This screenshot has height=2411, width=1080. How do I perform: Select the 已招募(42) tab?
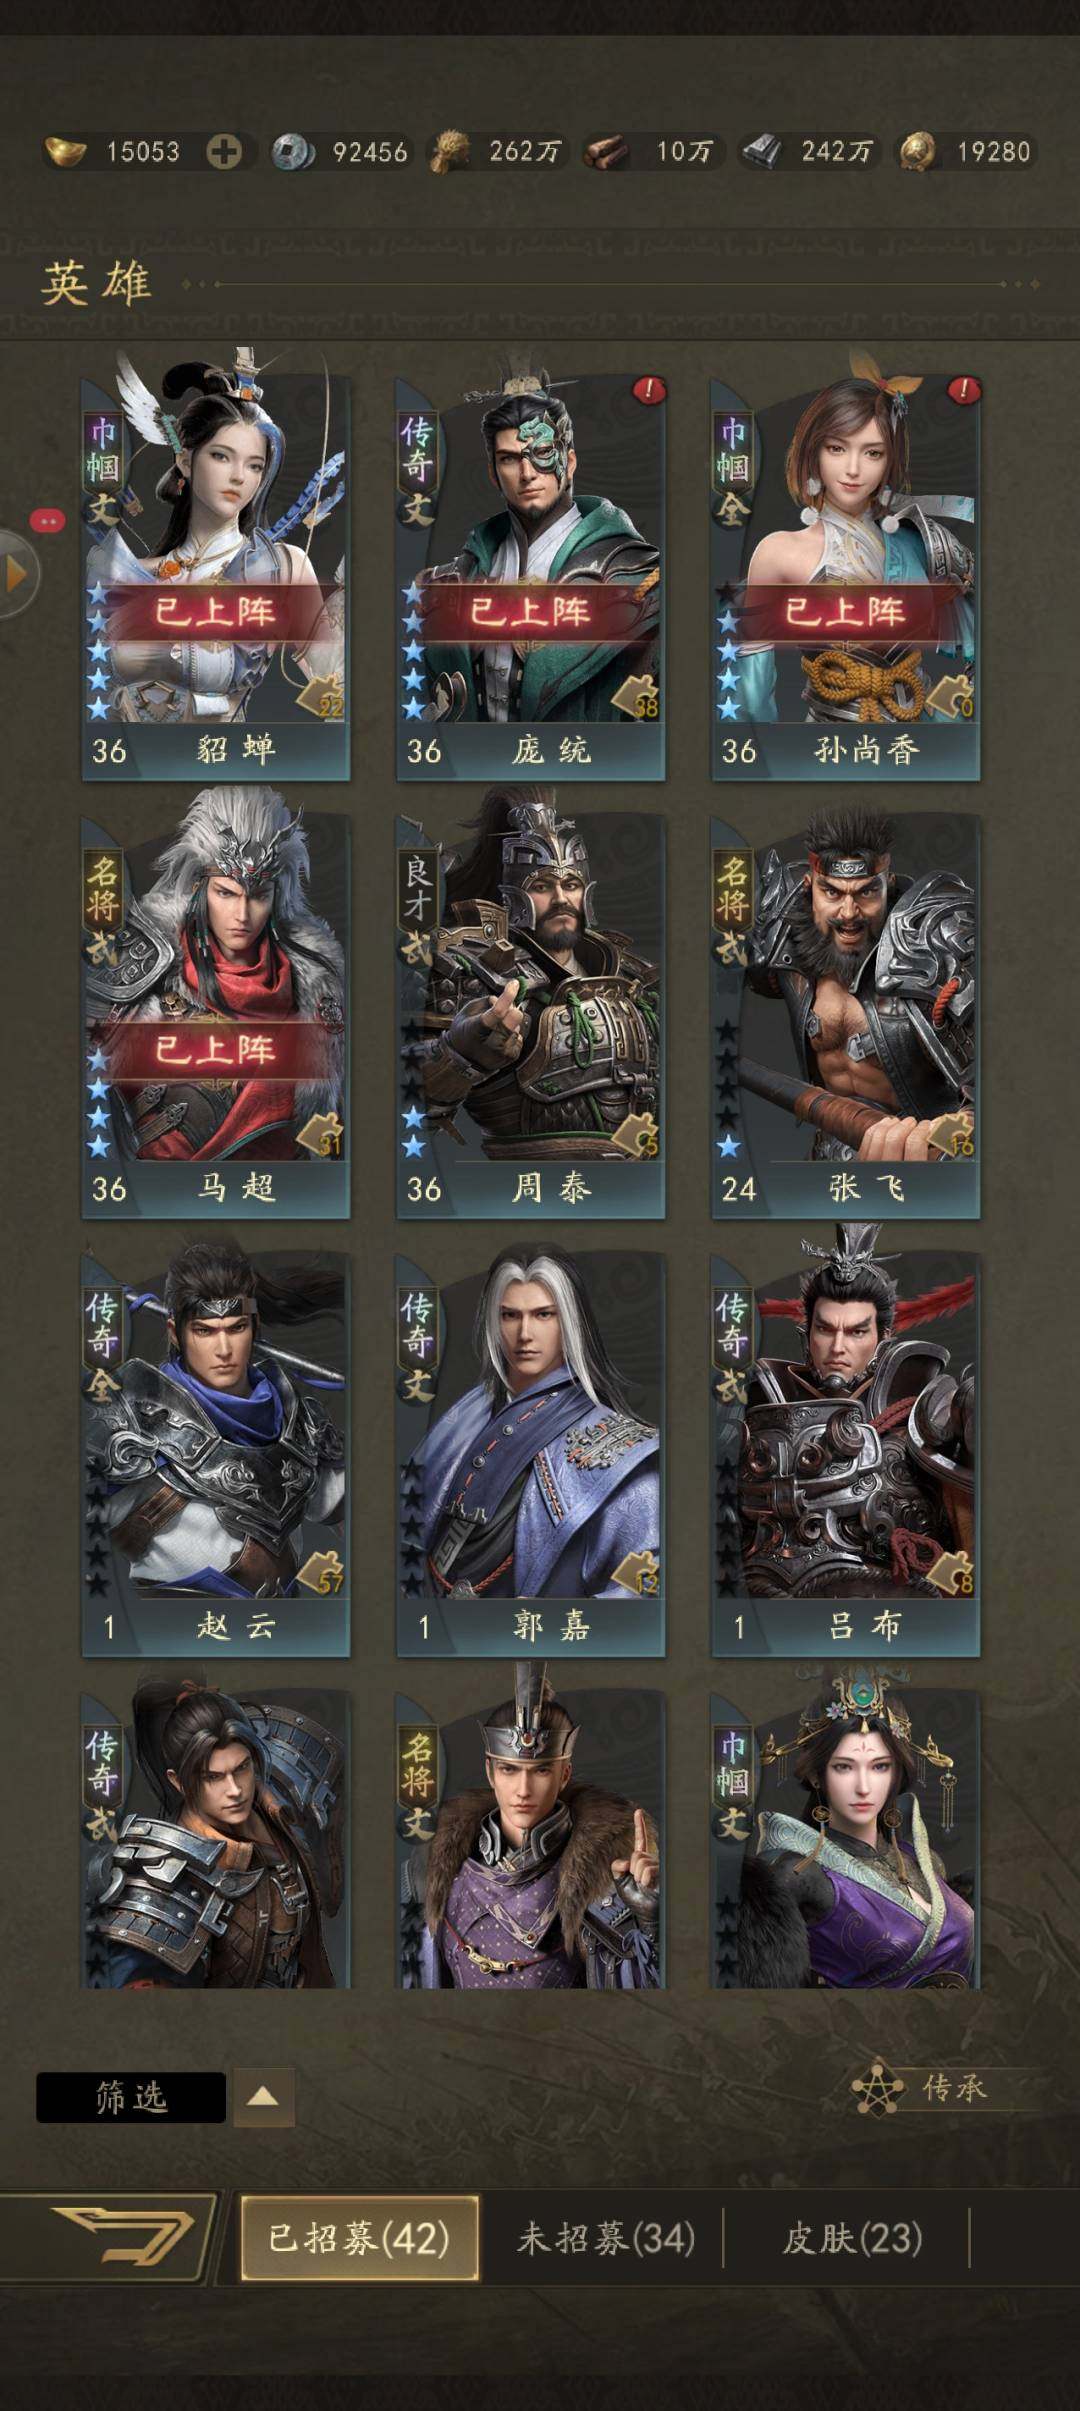tap(359, 2238)
